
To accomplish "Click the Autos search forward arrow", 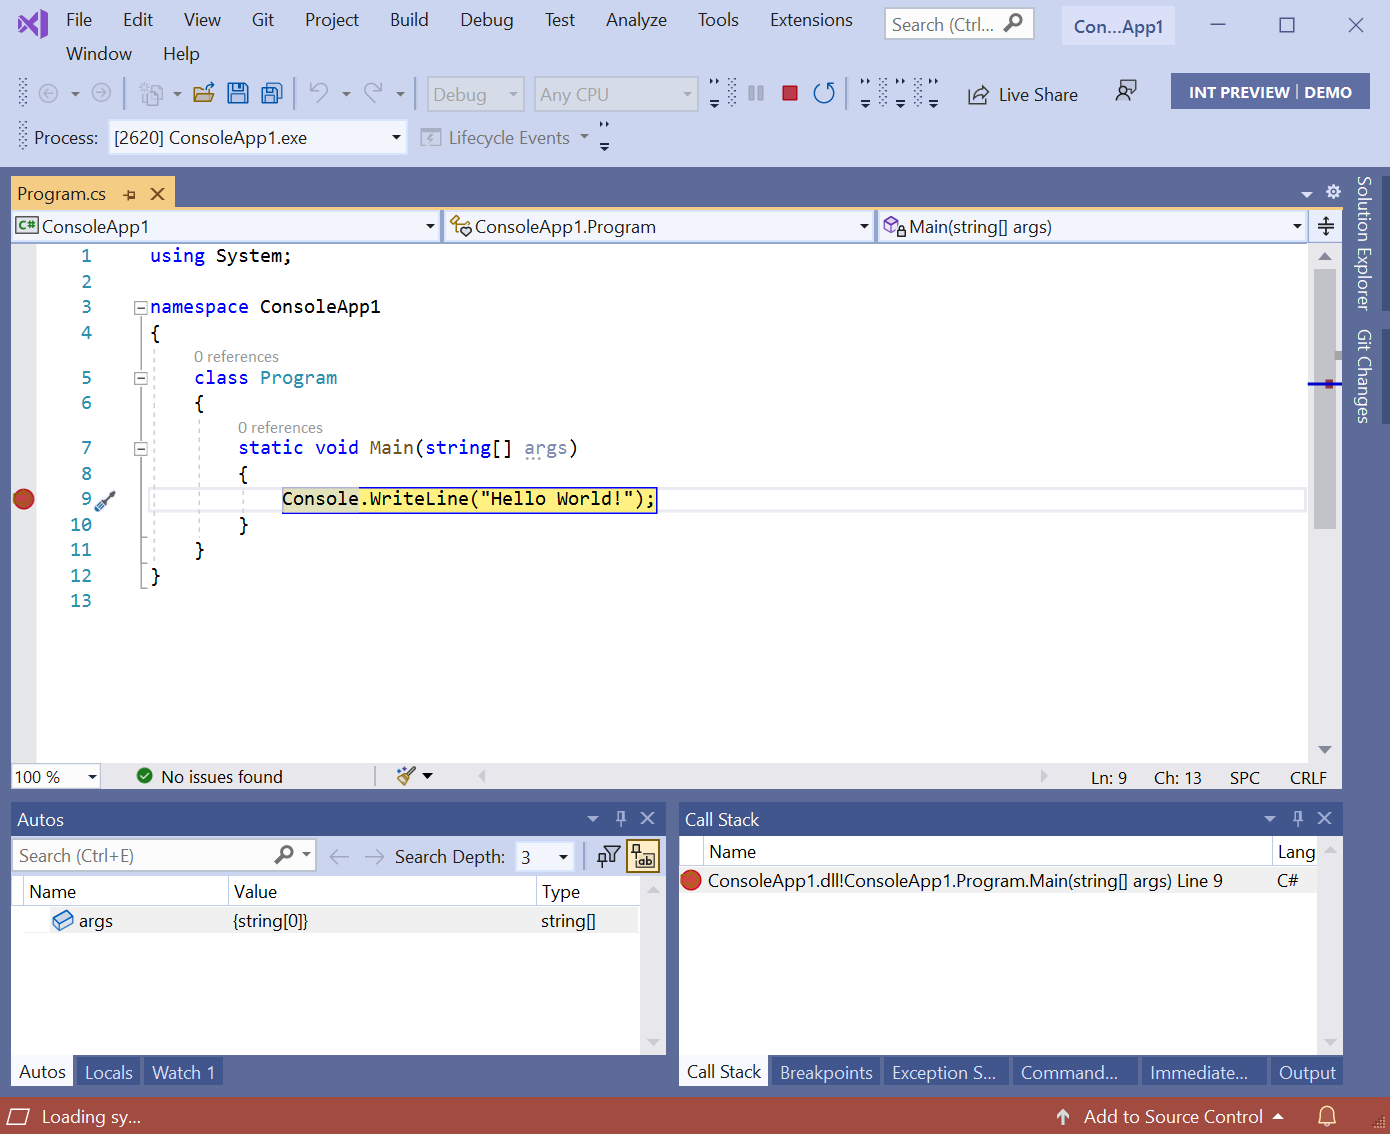I will tap(374, 857).
